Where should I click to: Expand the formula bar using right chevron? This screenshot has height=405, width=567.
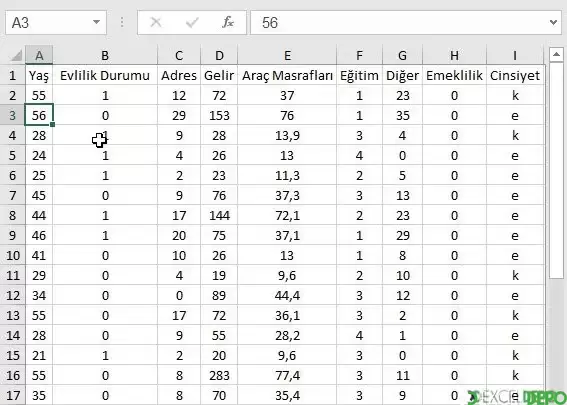click(x=553, y=22)
